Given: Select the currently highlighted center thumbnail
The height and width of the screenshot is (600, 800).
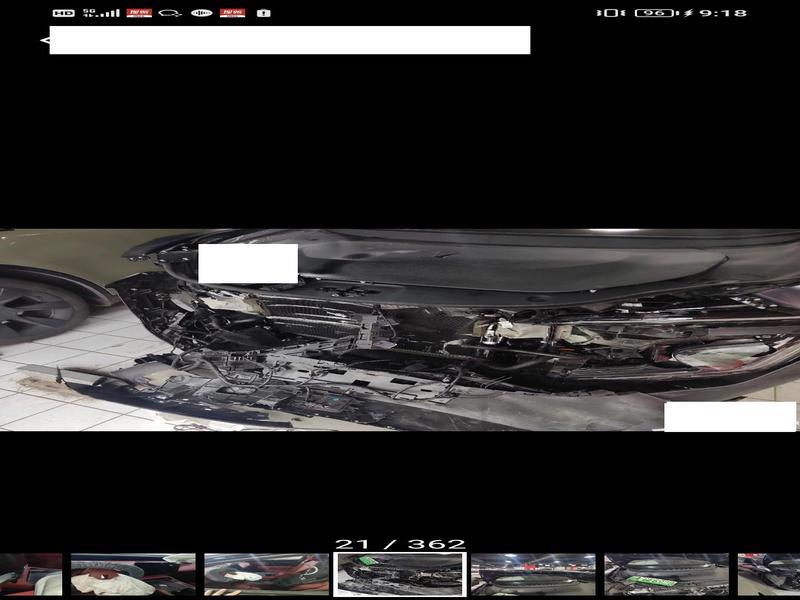Looking at the screenshot, I should point(400,574).
